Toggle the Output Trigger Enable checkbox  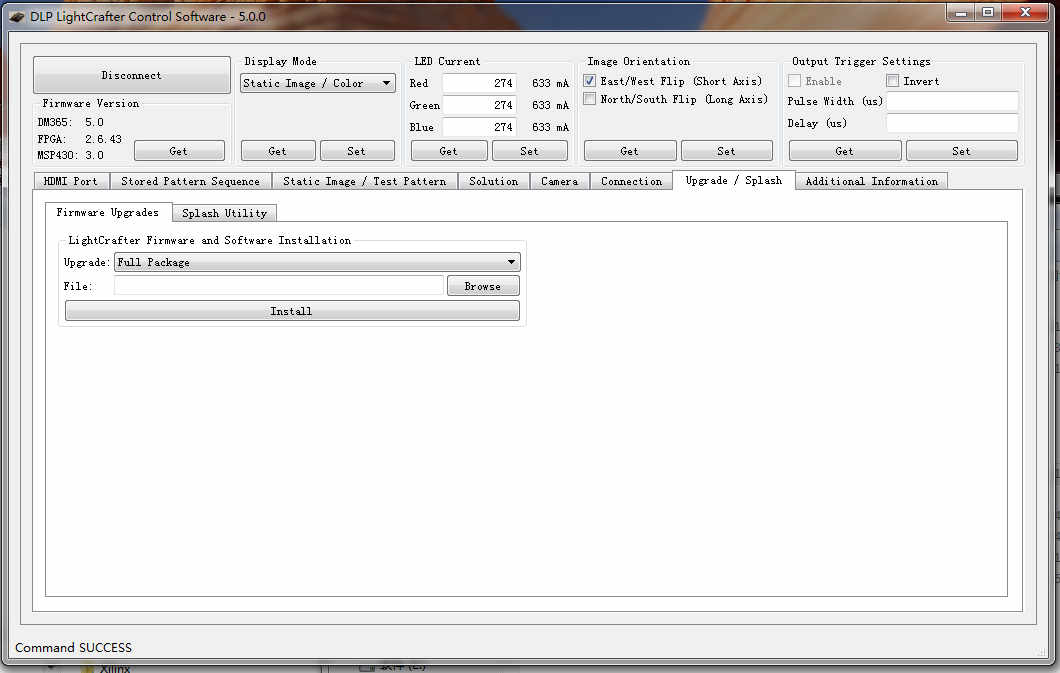pos(794,81)
